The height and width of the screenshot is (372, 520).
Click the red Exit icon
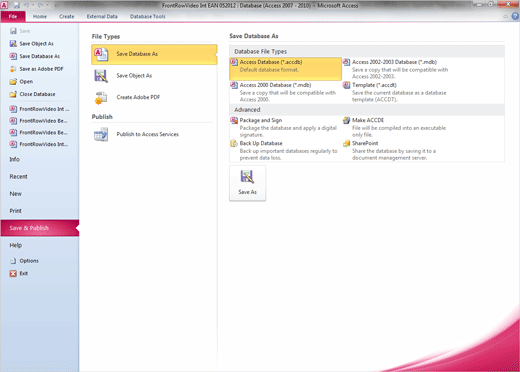13,274
